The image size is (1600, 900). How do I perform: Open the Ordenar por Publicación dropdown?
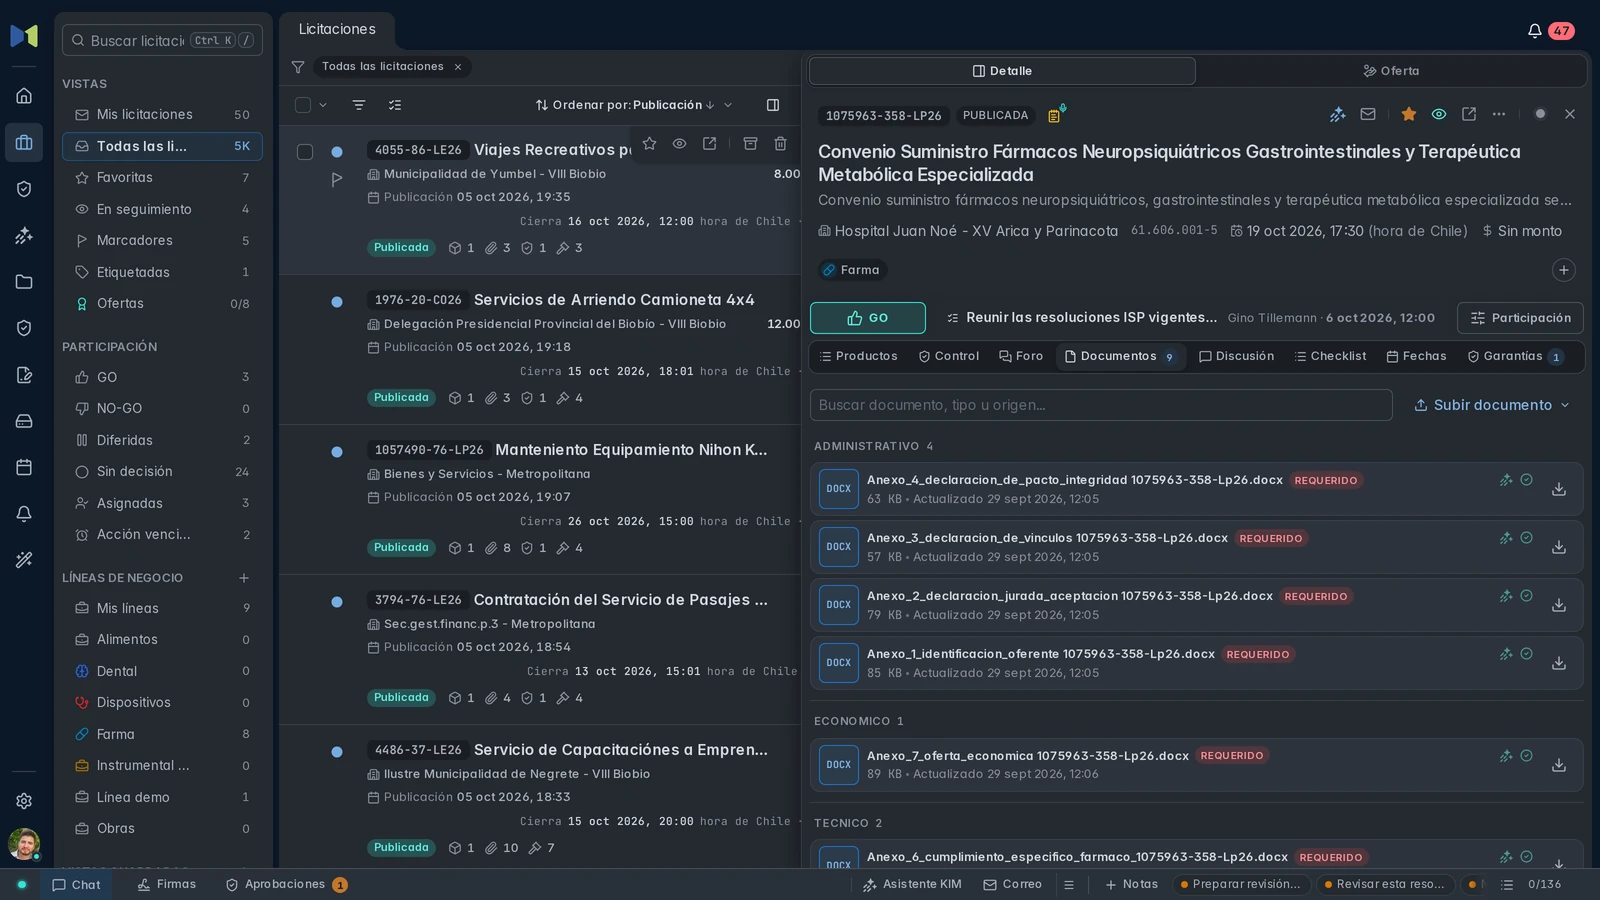pos(634,105)
